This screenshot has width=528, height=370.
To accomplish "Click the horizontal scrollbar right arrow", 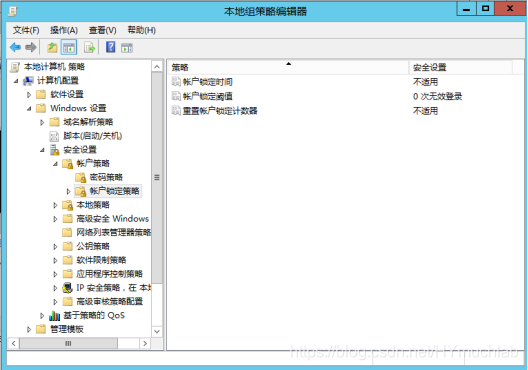I will click(145, 343).
